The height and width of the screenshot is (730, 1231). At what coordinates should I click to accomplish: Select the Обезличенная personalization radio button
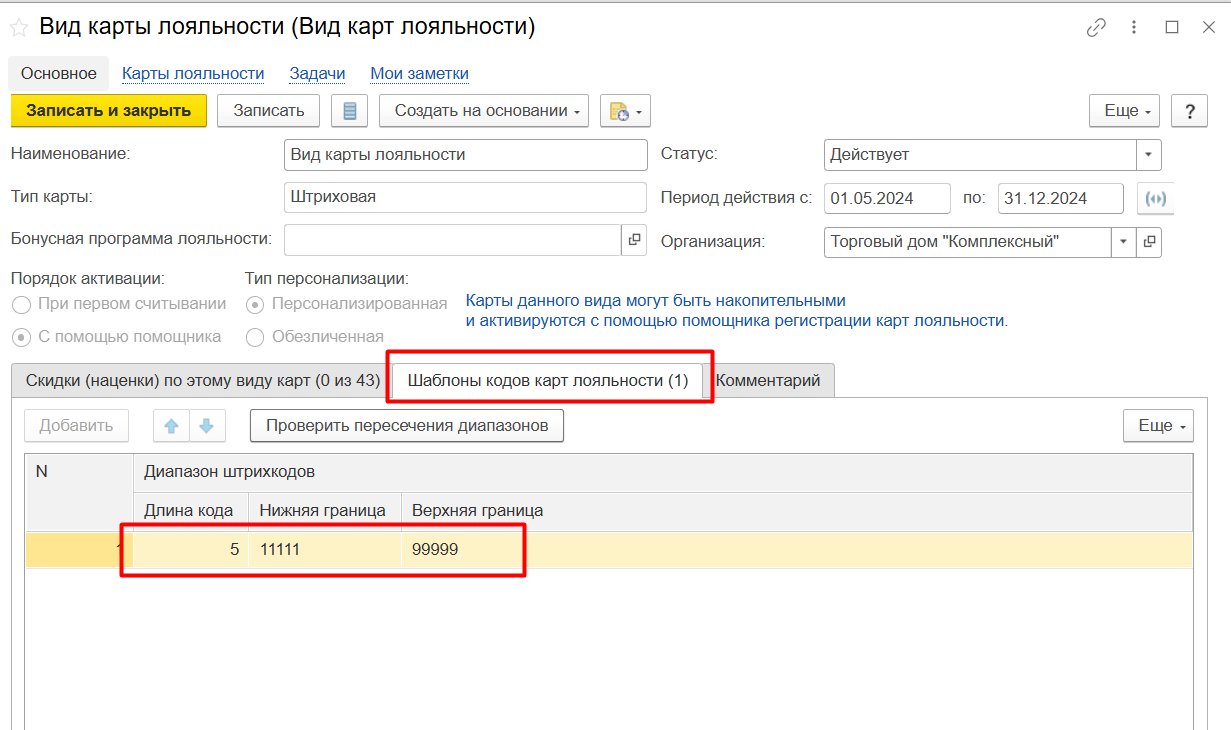[255, 337]
